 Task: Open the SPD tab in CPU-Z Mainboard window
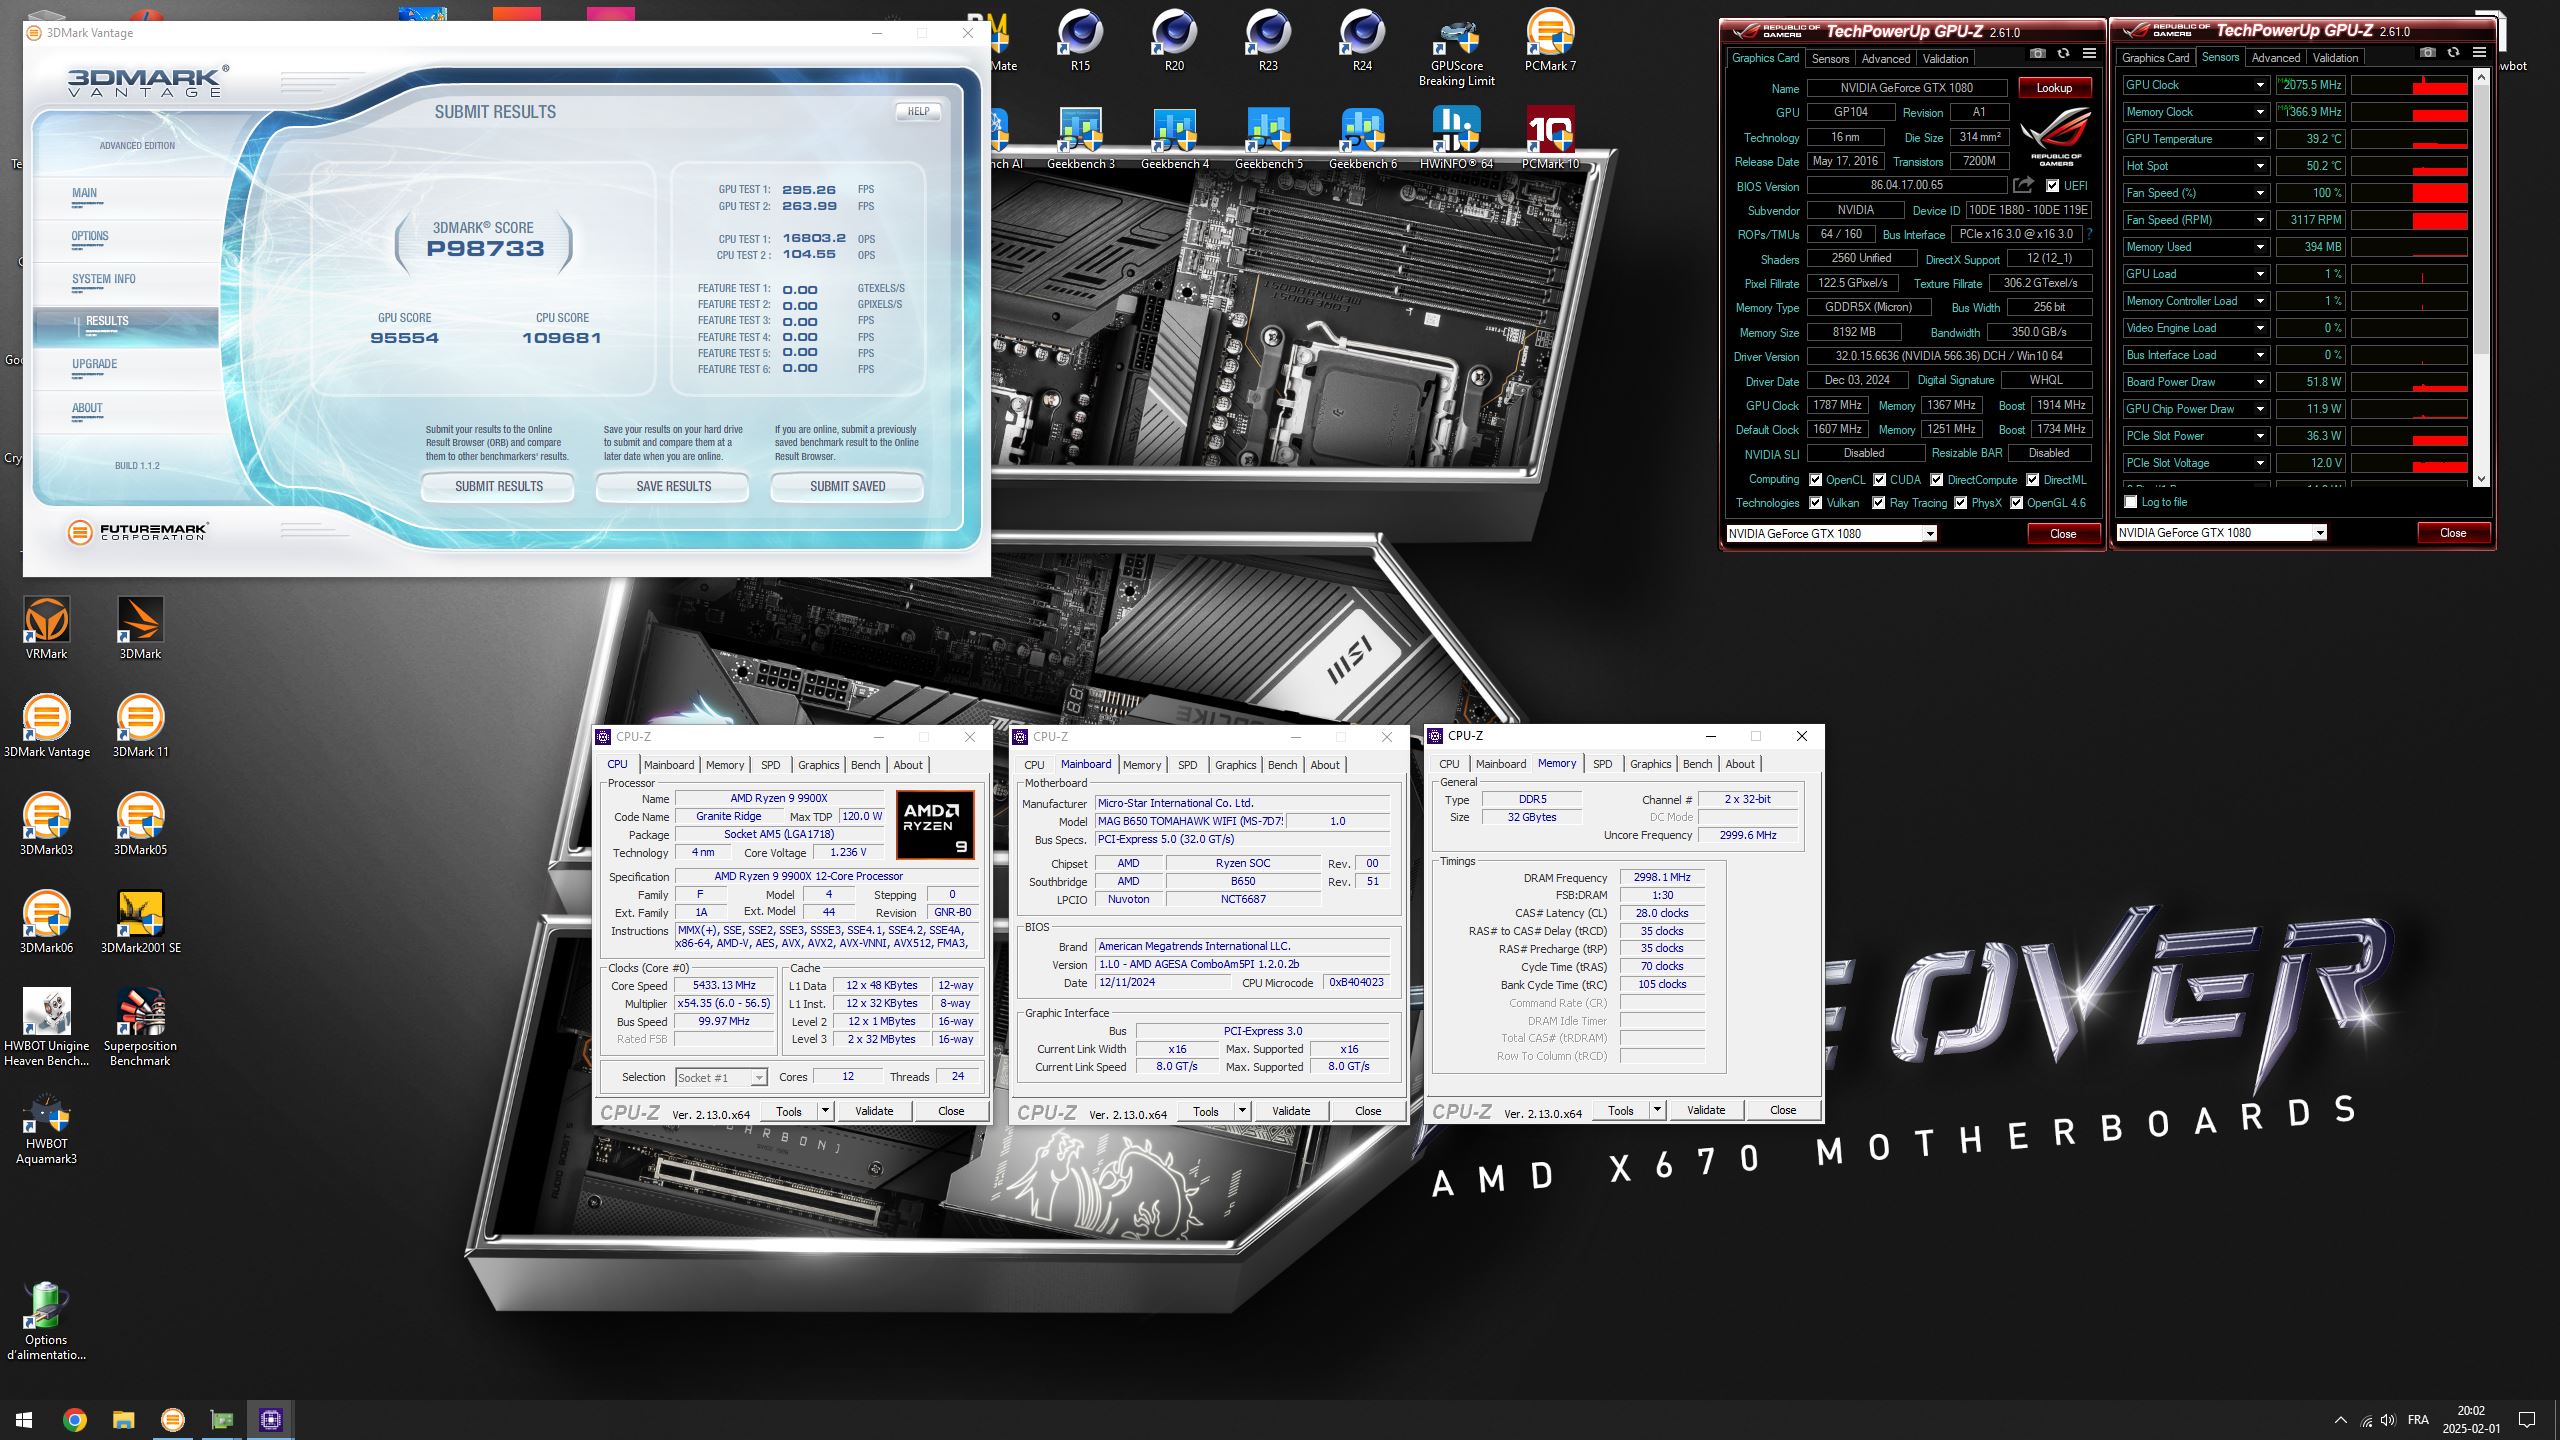pos(1187,765)
